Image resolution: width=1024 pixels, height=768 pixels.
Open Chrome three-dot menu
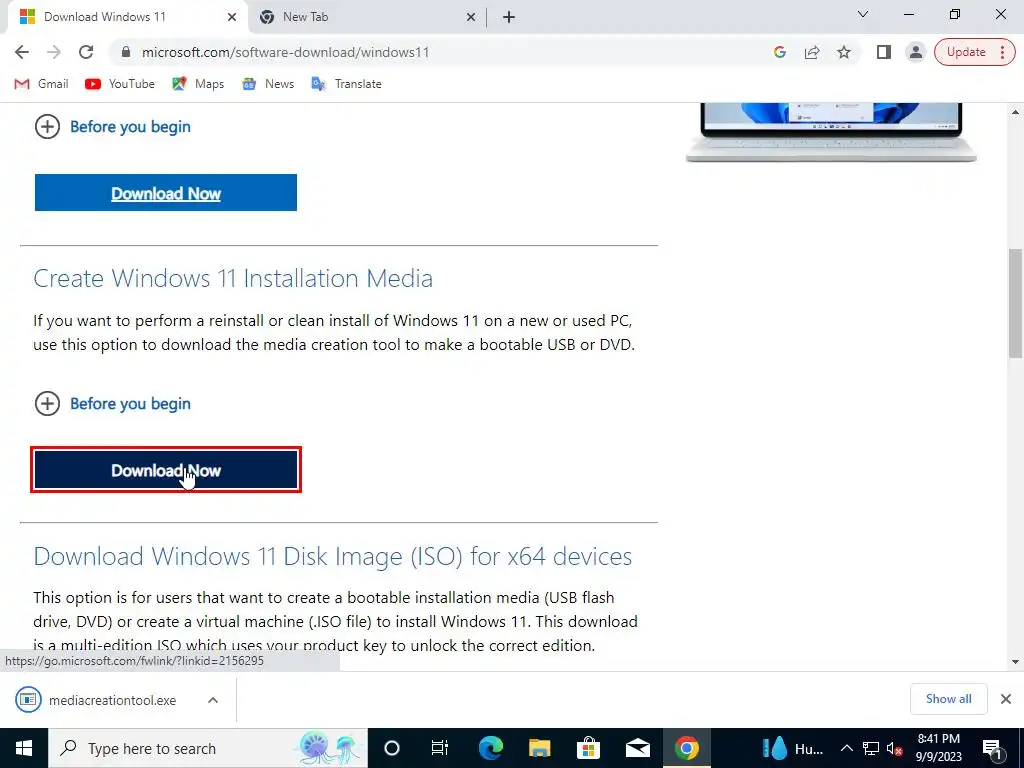[x=1002, y=52]
